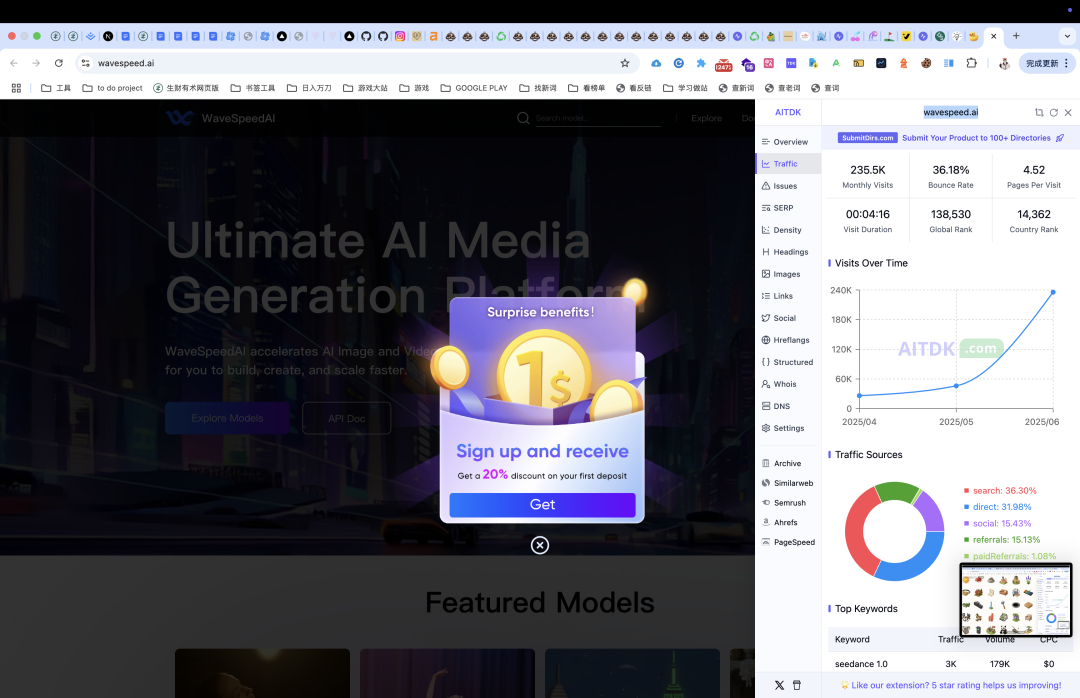Open the Similarweb link
This screenshot has width=1080, height=698.
coord(788,484)
